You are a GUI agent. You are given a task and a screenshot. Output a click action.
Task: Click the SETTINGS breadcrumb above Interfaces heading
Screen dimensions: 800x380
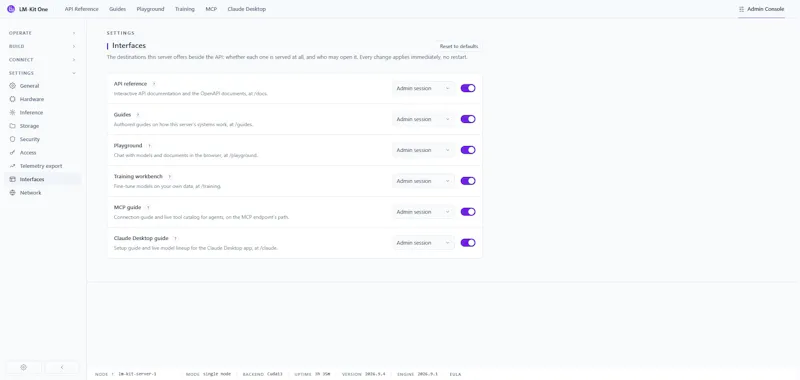point(121,33)
